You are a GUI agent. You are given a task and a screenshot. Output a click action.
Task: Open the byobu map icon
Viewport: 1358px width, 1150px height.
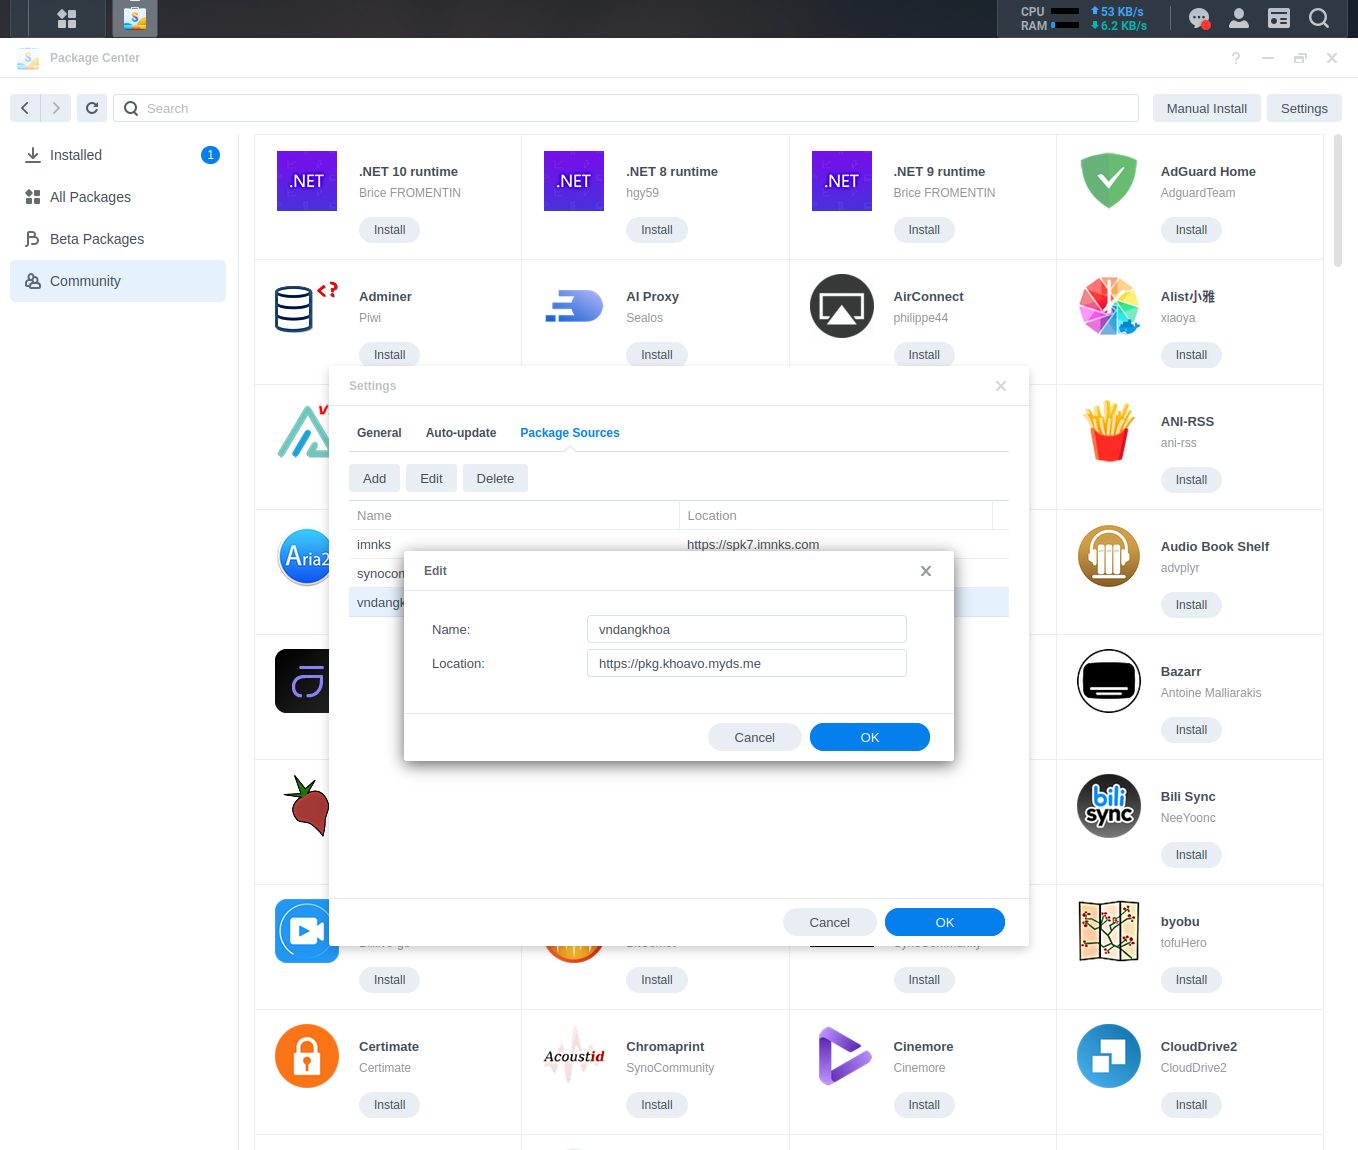tap(1109, 931)
